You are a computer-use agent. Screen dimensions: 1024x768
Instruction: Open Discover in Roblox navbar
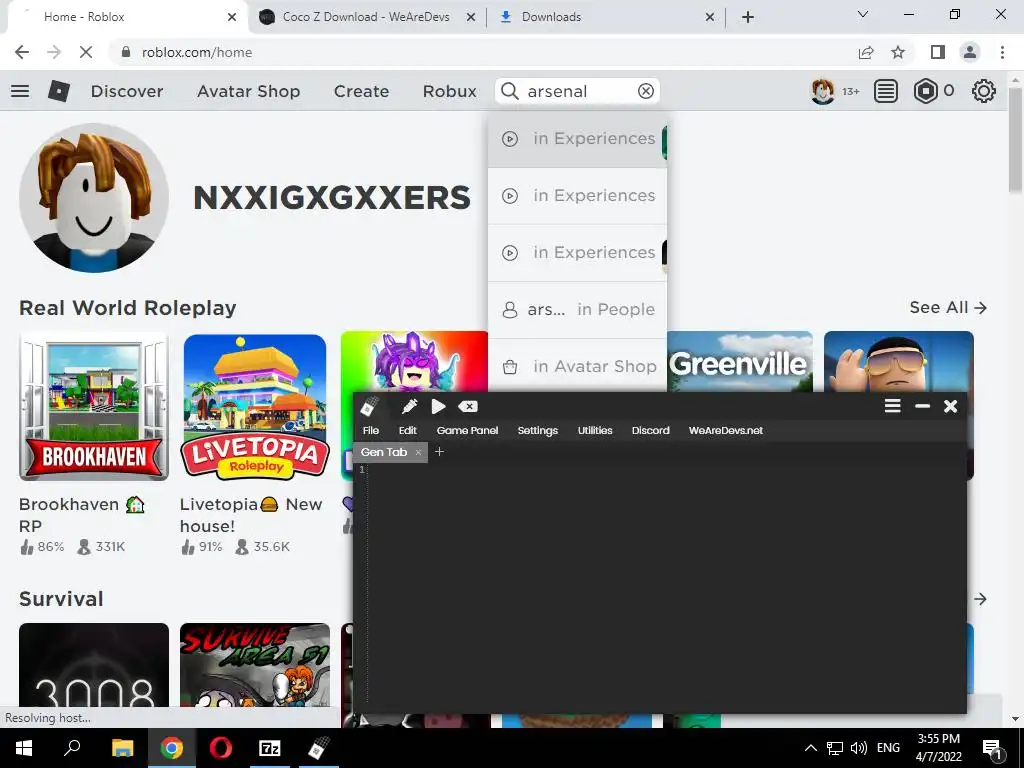tap(127, 91)
